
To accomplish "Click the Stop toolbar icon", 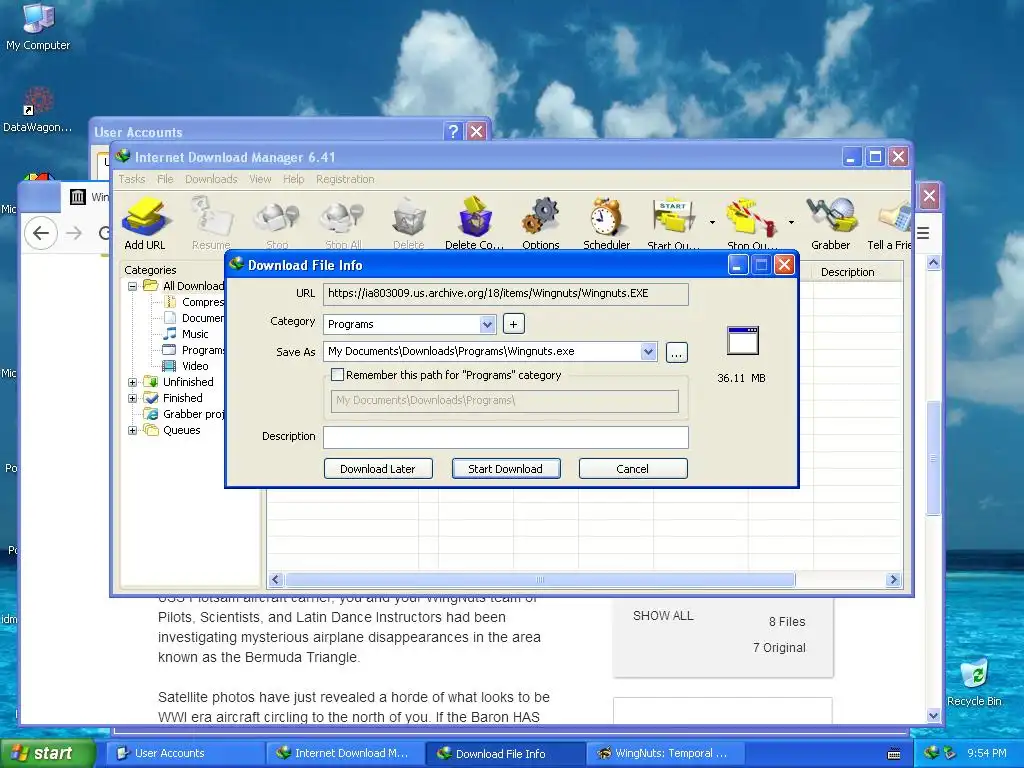I will coord(277,223).
